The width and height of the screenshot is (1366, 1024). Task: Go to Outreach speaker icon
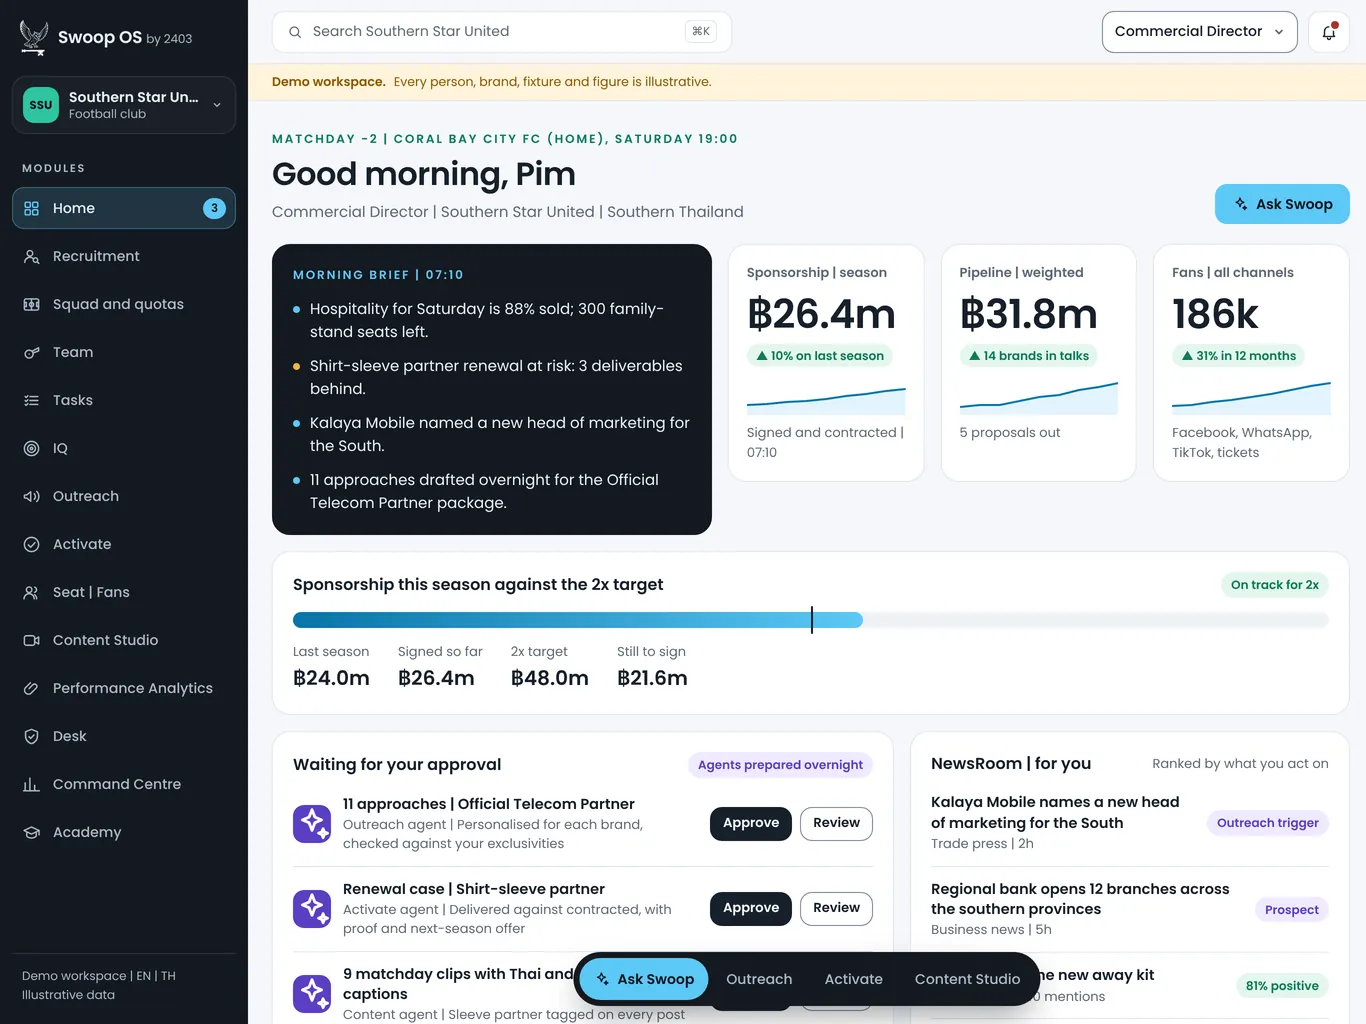(x=32, y=496)
